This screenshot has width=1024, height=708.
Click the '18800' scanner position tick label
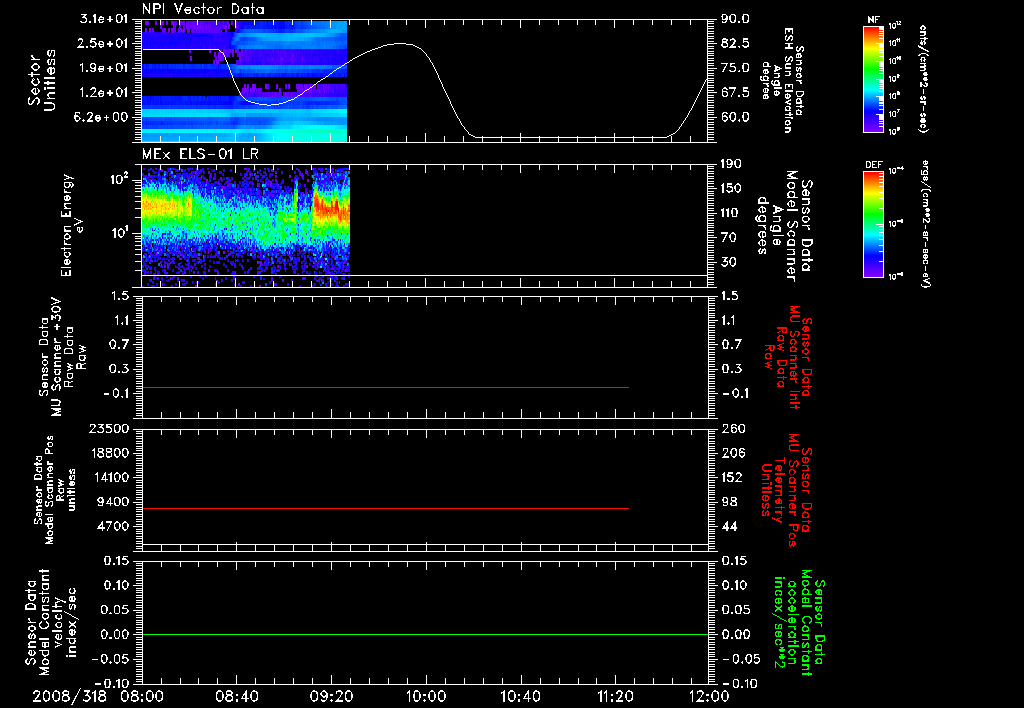(x=108, y=453)
